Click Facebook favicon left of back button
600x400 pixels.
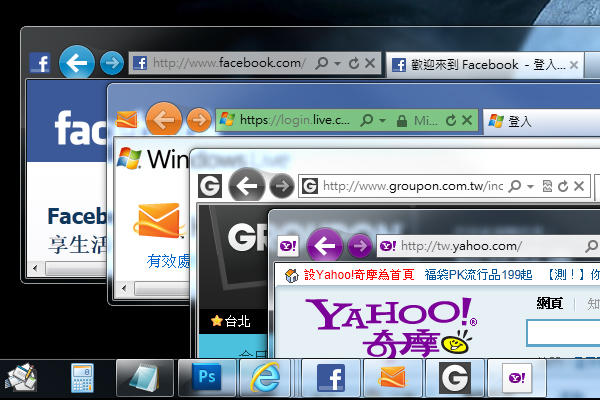40,63
